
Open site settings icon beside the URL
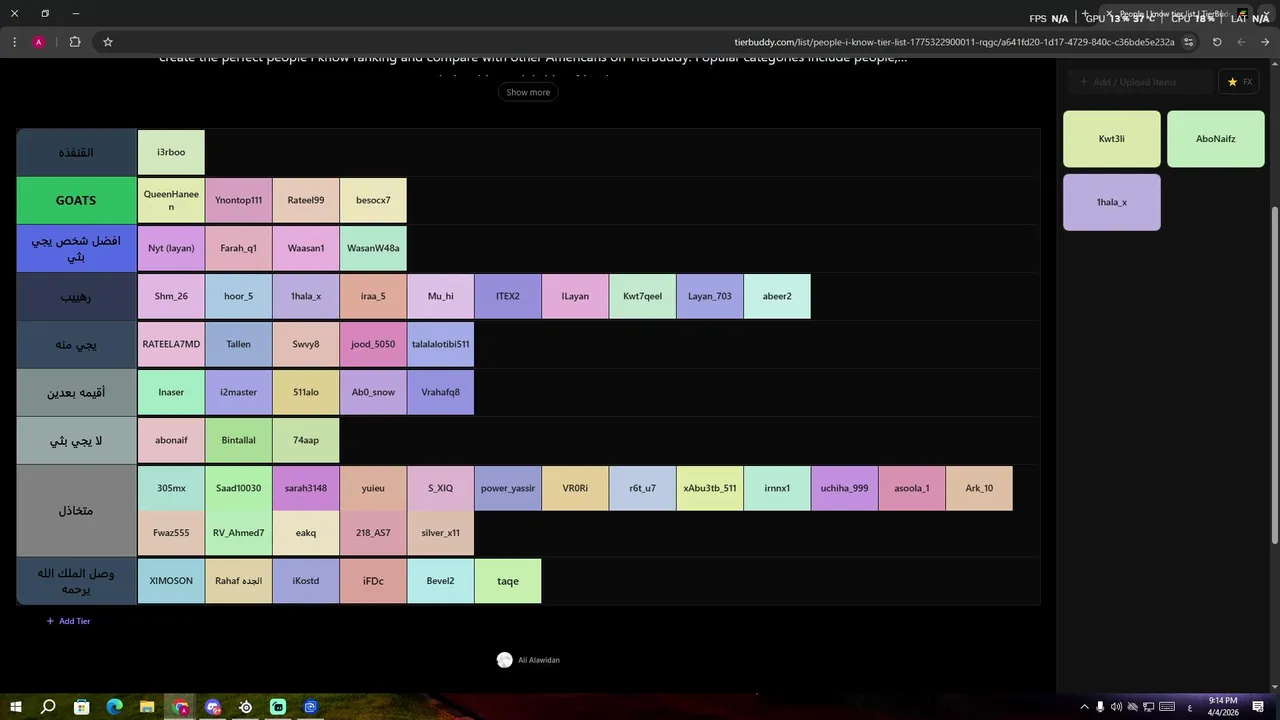coord(1188,42)
